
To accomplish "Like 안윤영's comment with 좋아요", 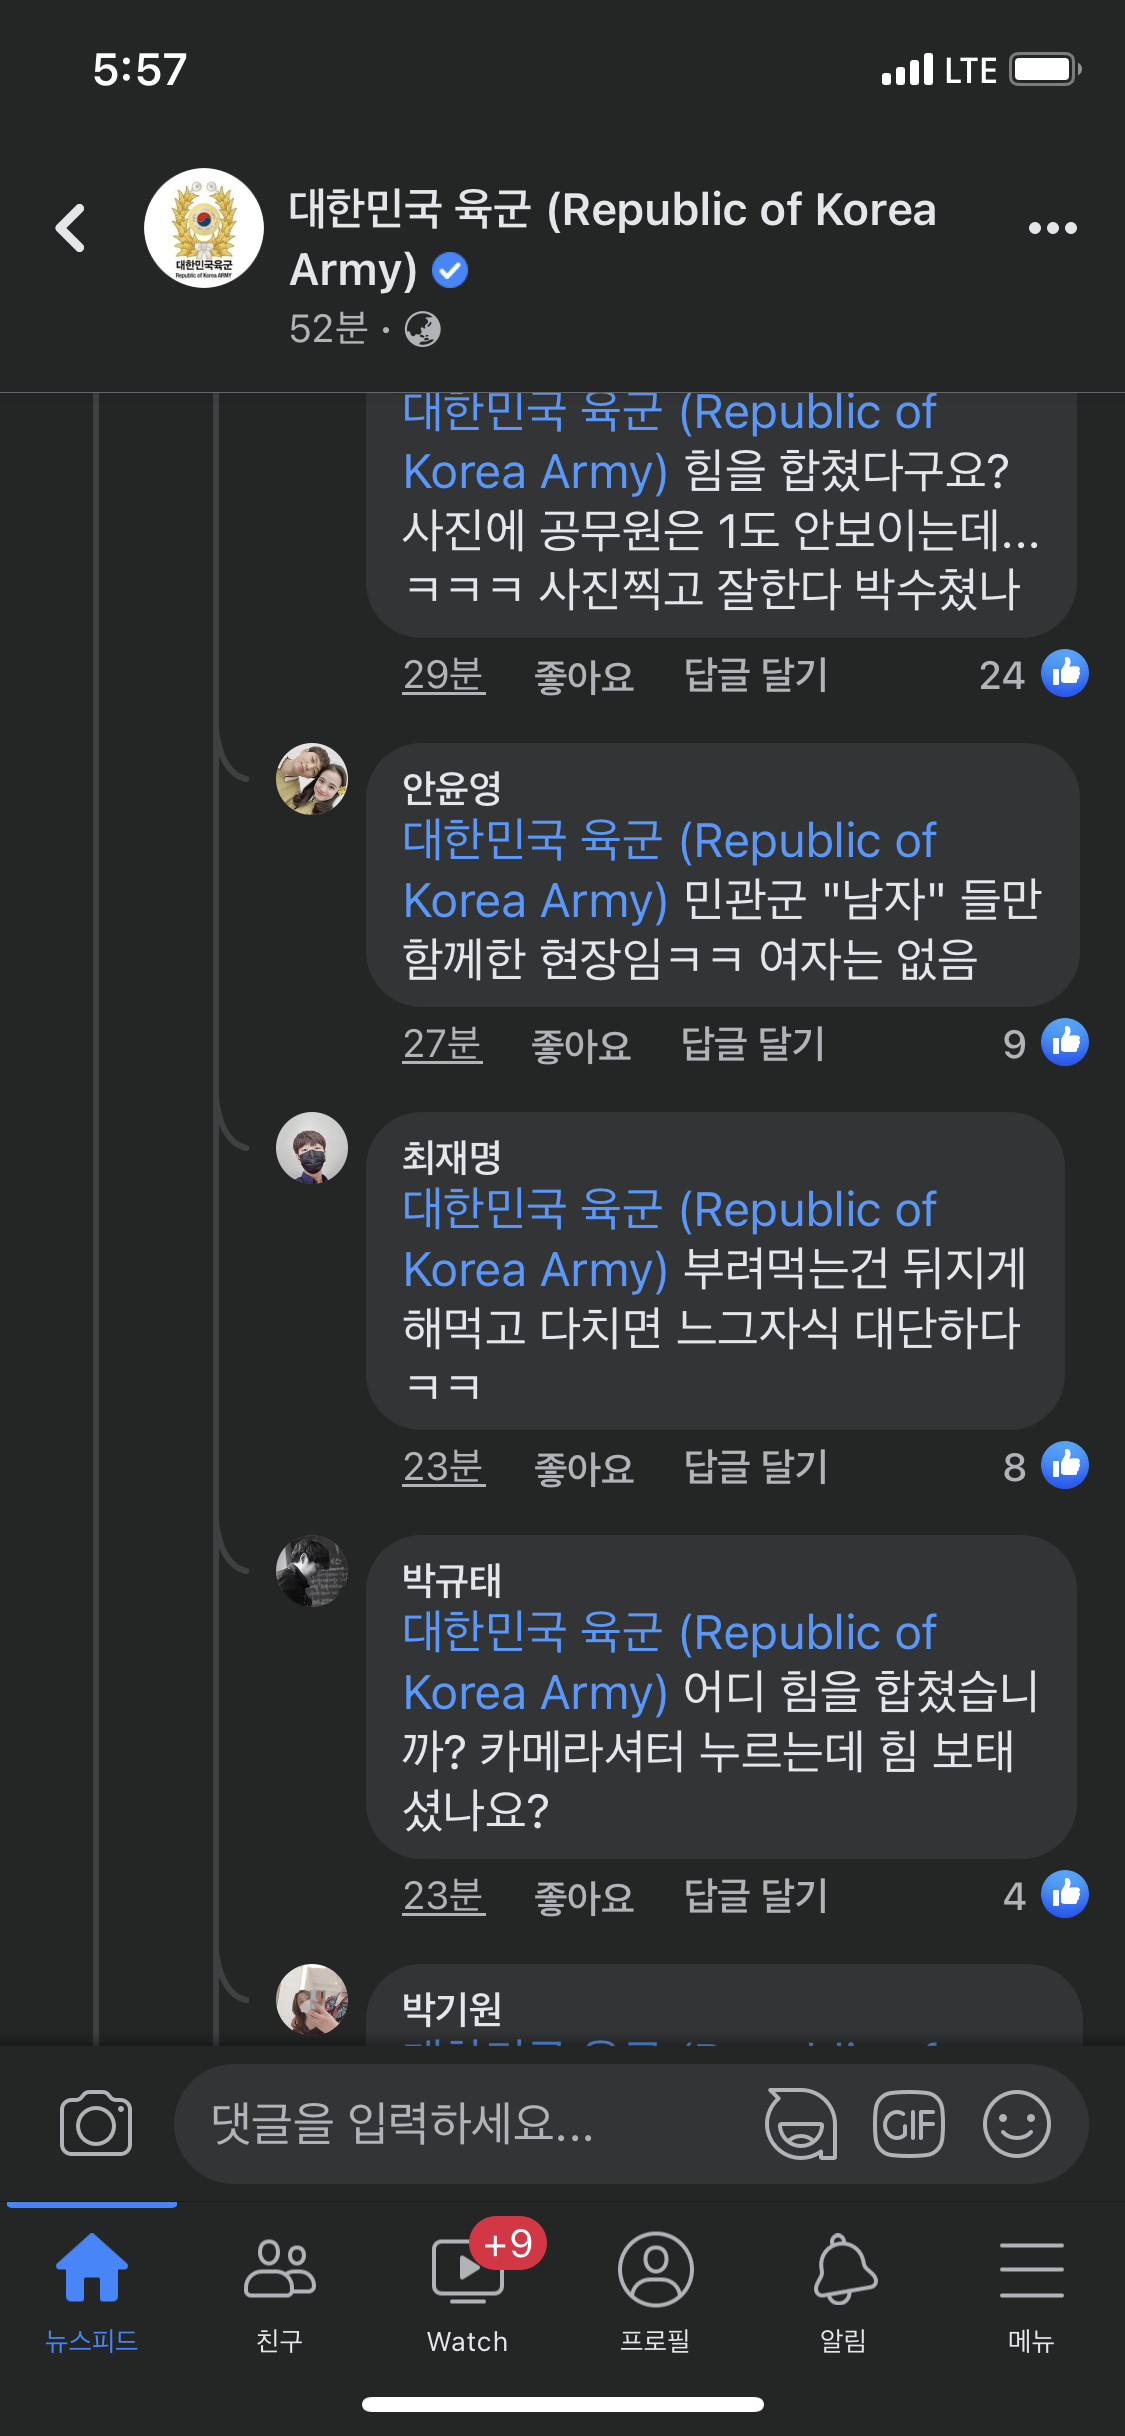I will point(581,1046).
